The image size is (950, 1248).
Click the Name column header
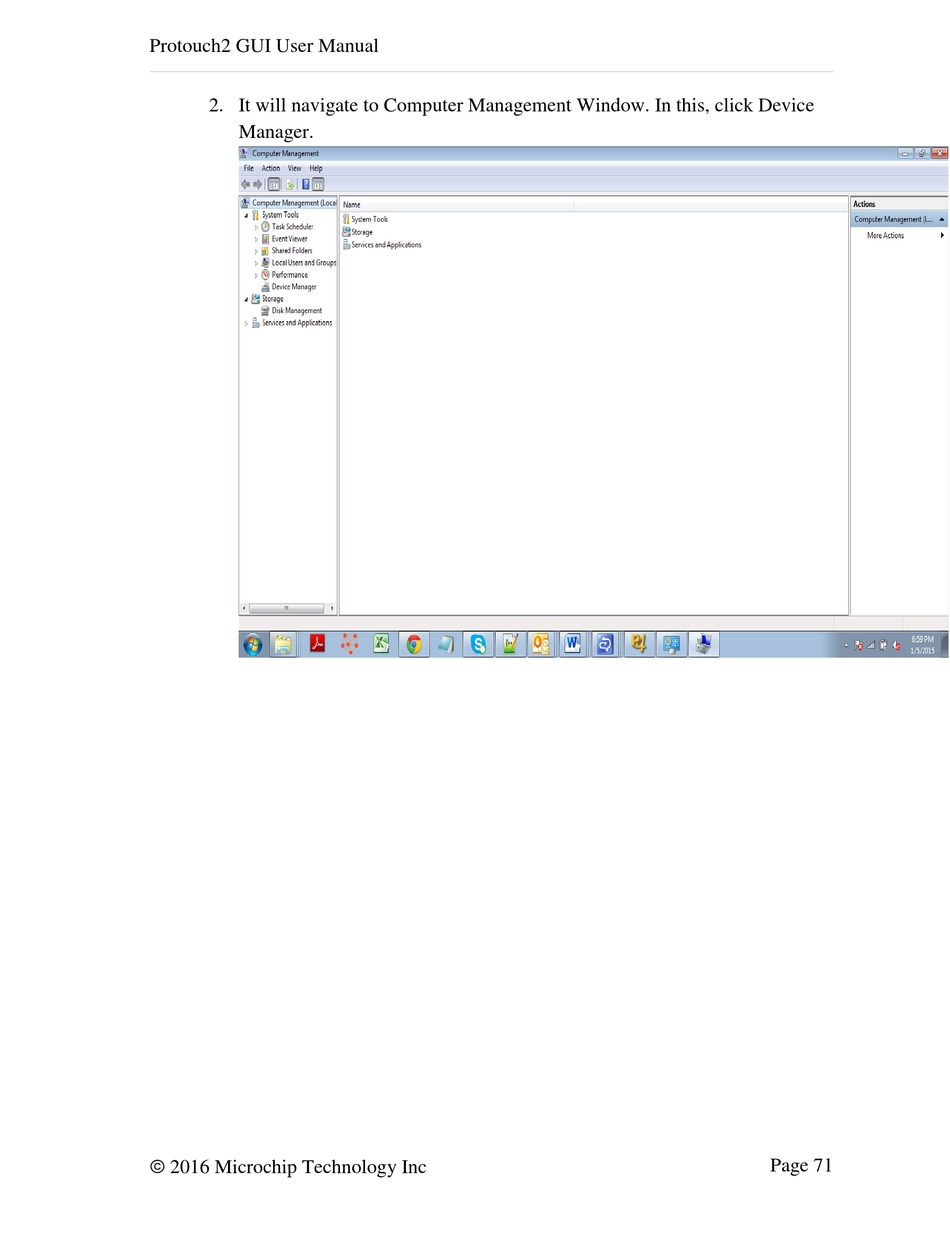(x=456, y=204)
